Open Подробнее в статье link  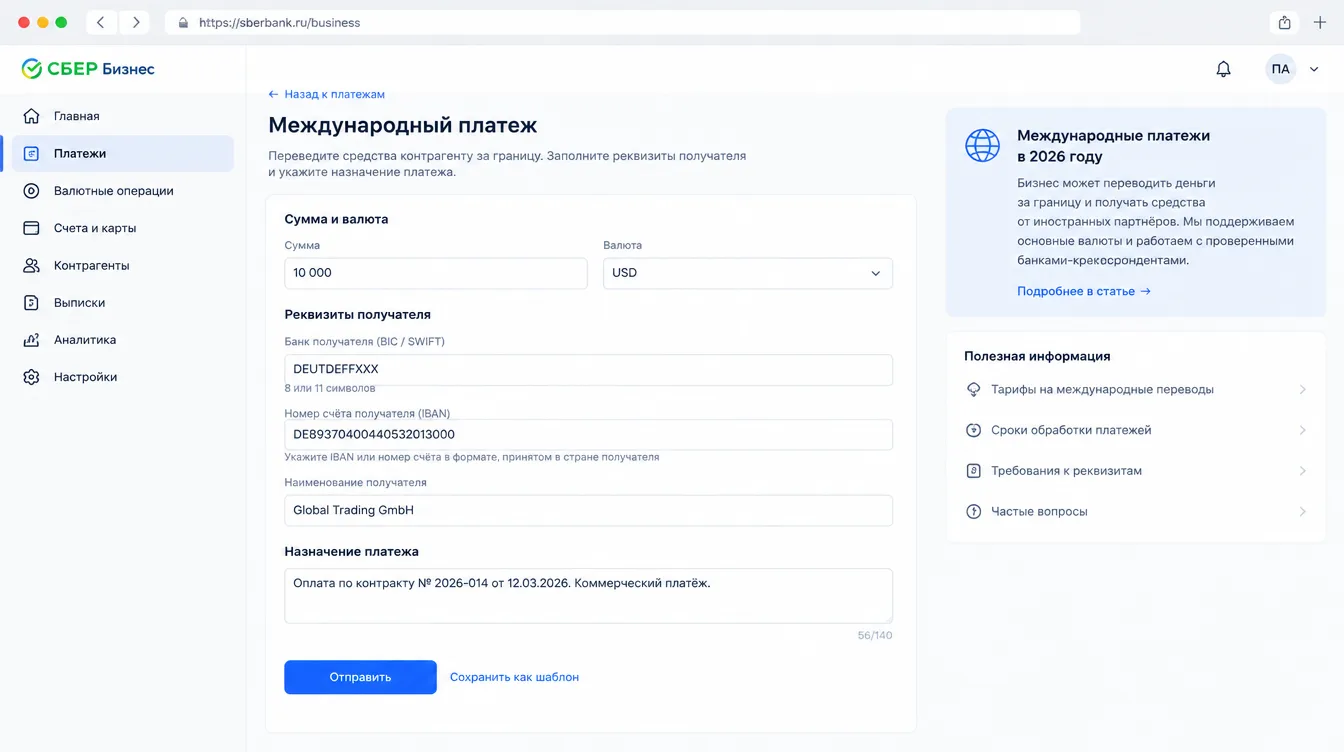click(x=1084, y=291)
